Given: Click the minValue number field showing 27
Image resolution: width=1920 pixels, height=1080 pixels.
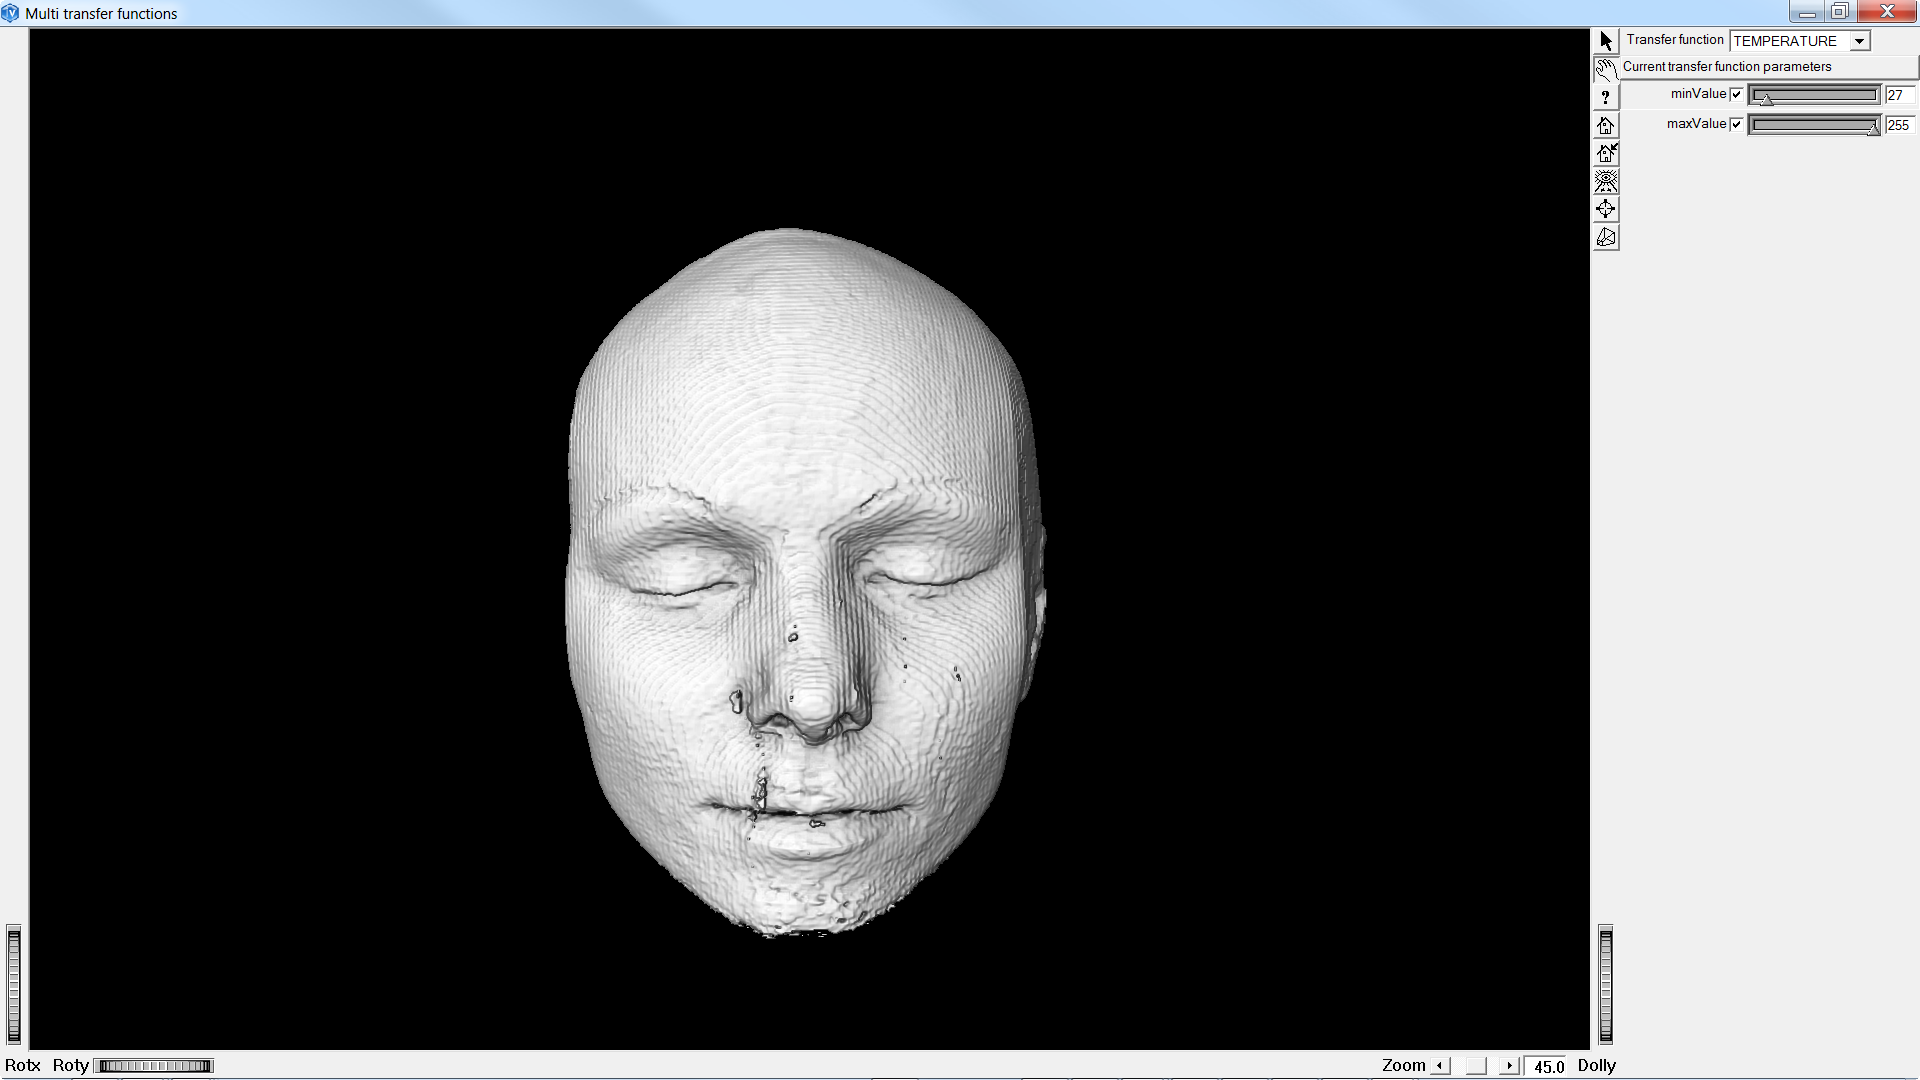Looking at the screenshot, I should [1899, 95].
